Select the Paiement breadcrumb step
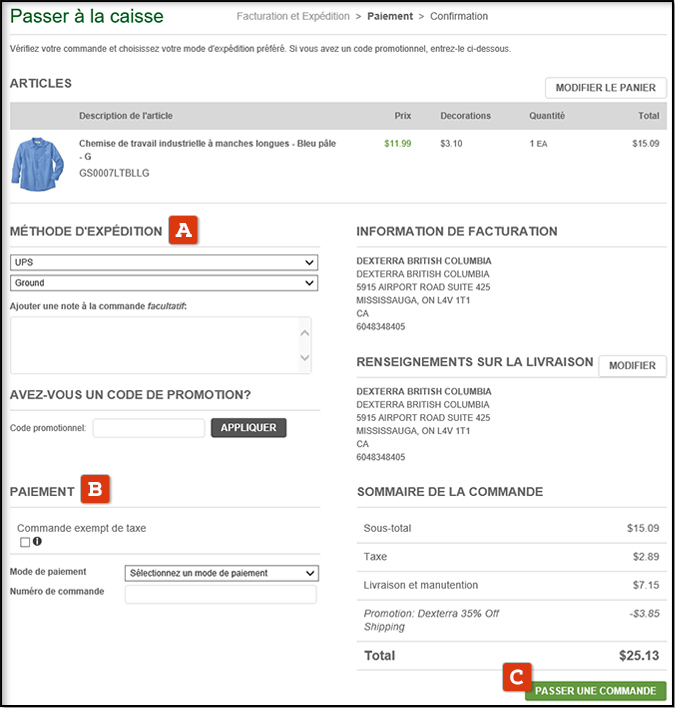 390,17
